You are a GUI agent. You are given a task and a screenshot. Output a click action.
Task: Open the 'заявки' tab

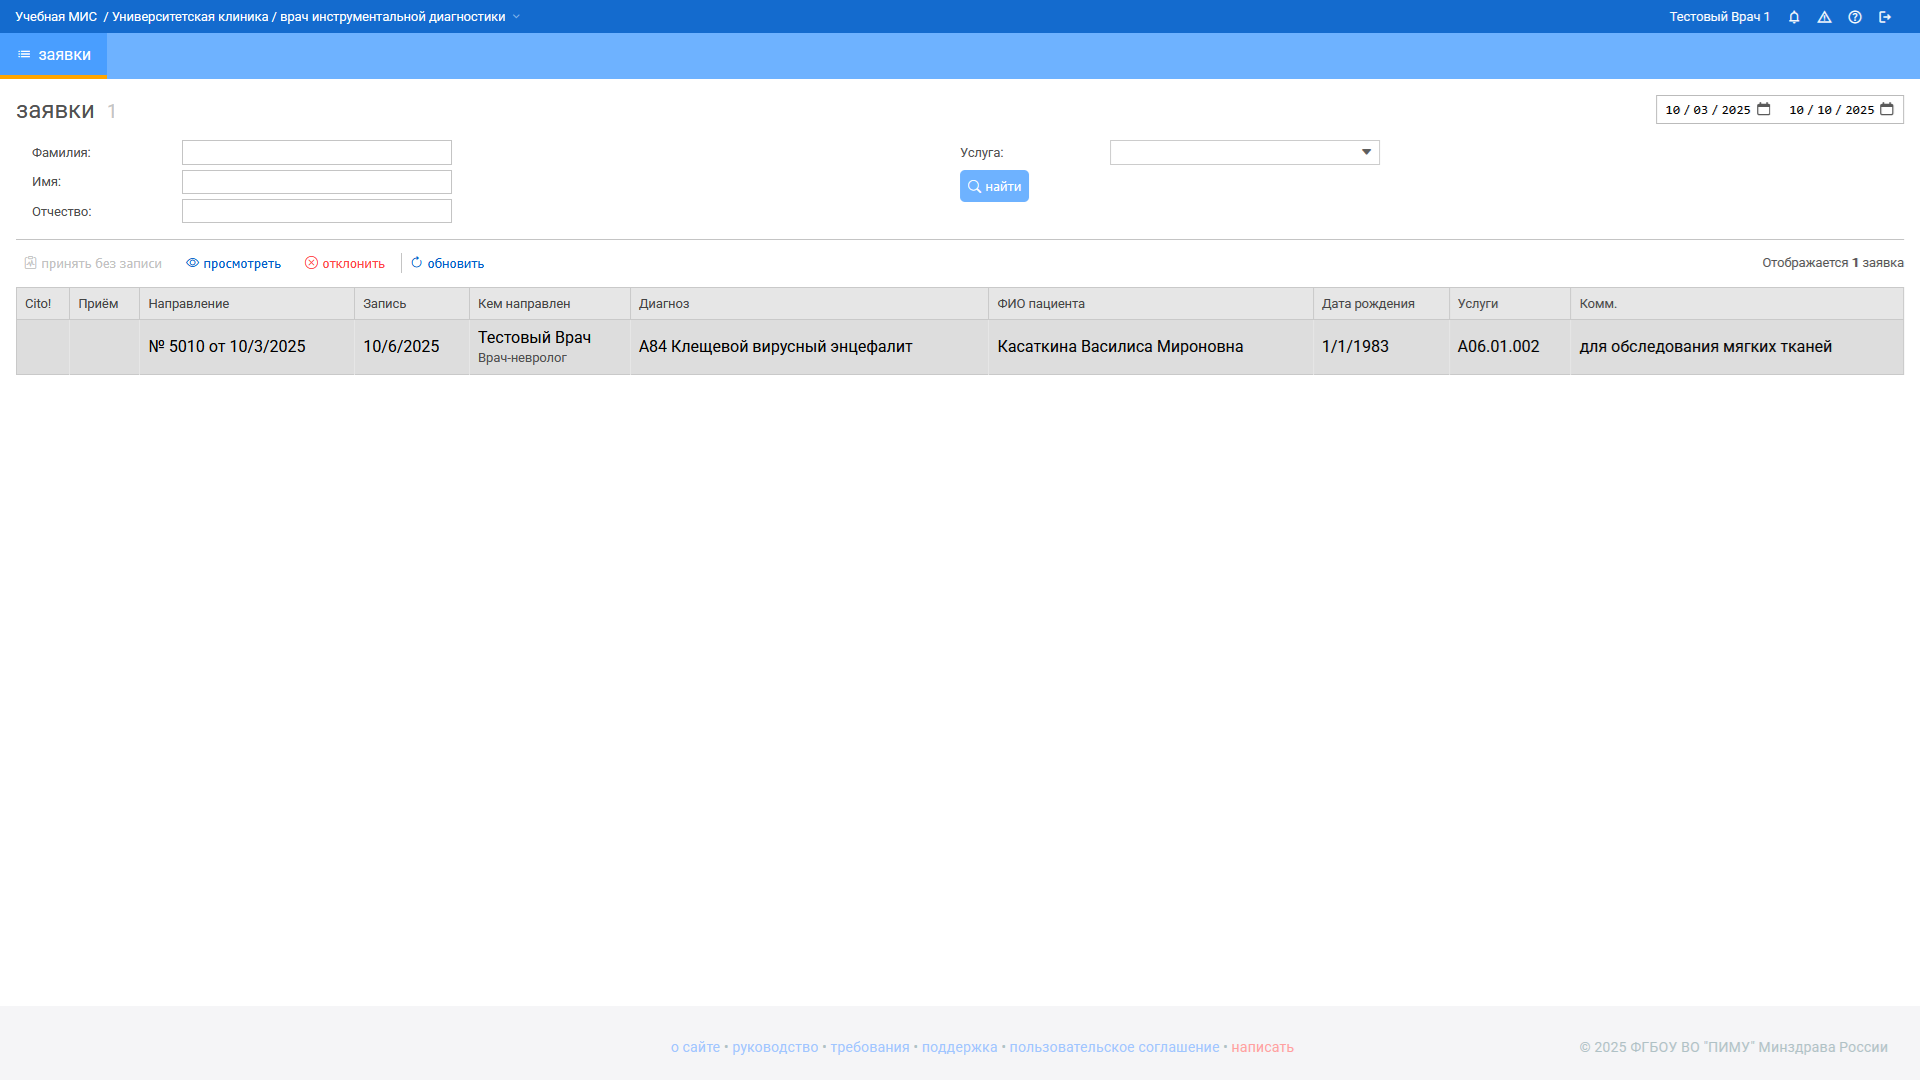54,55
